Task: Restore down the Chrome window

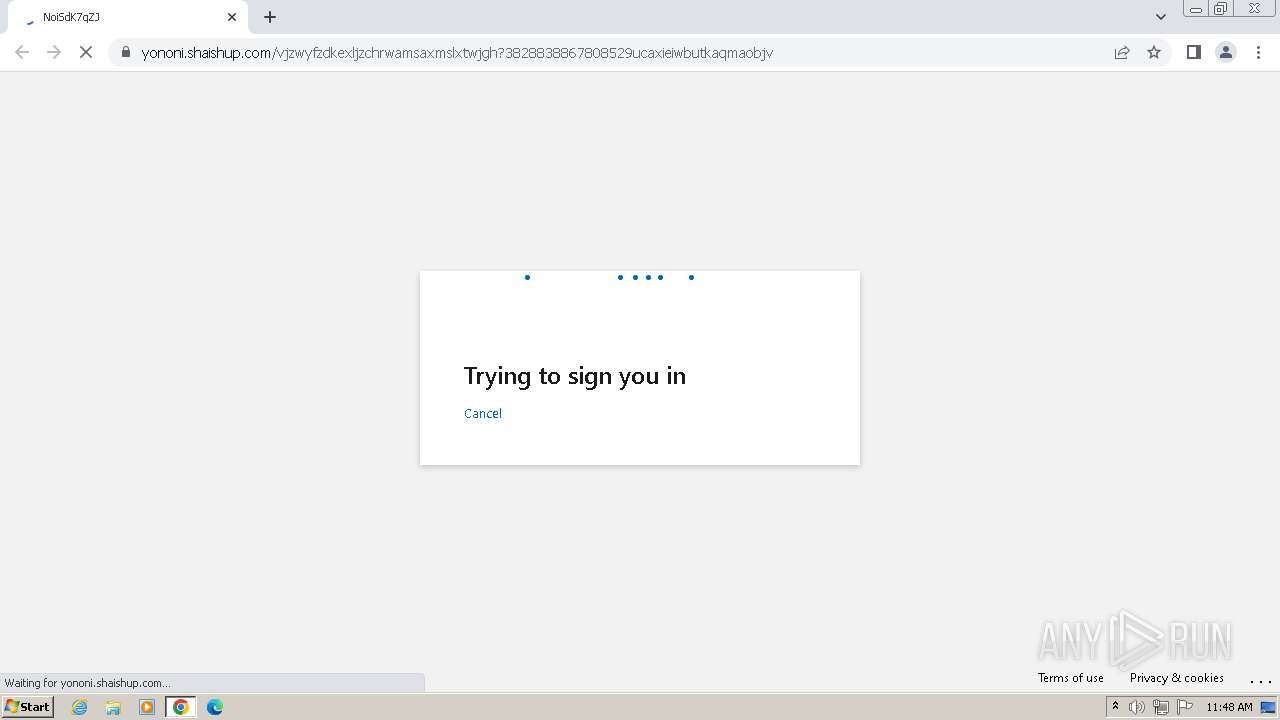Action: point(1221,9)
